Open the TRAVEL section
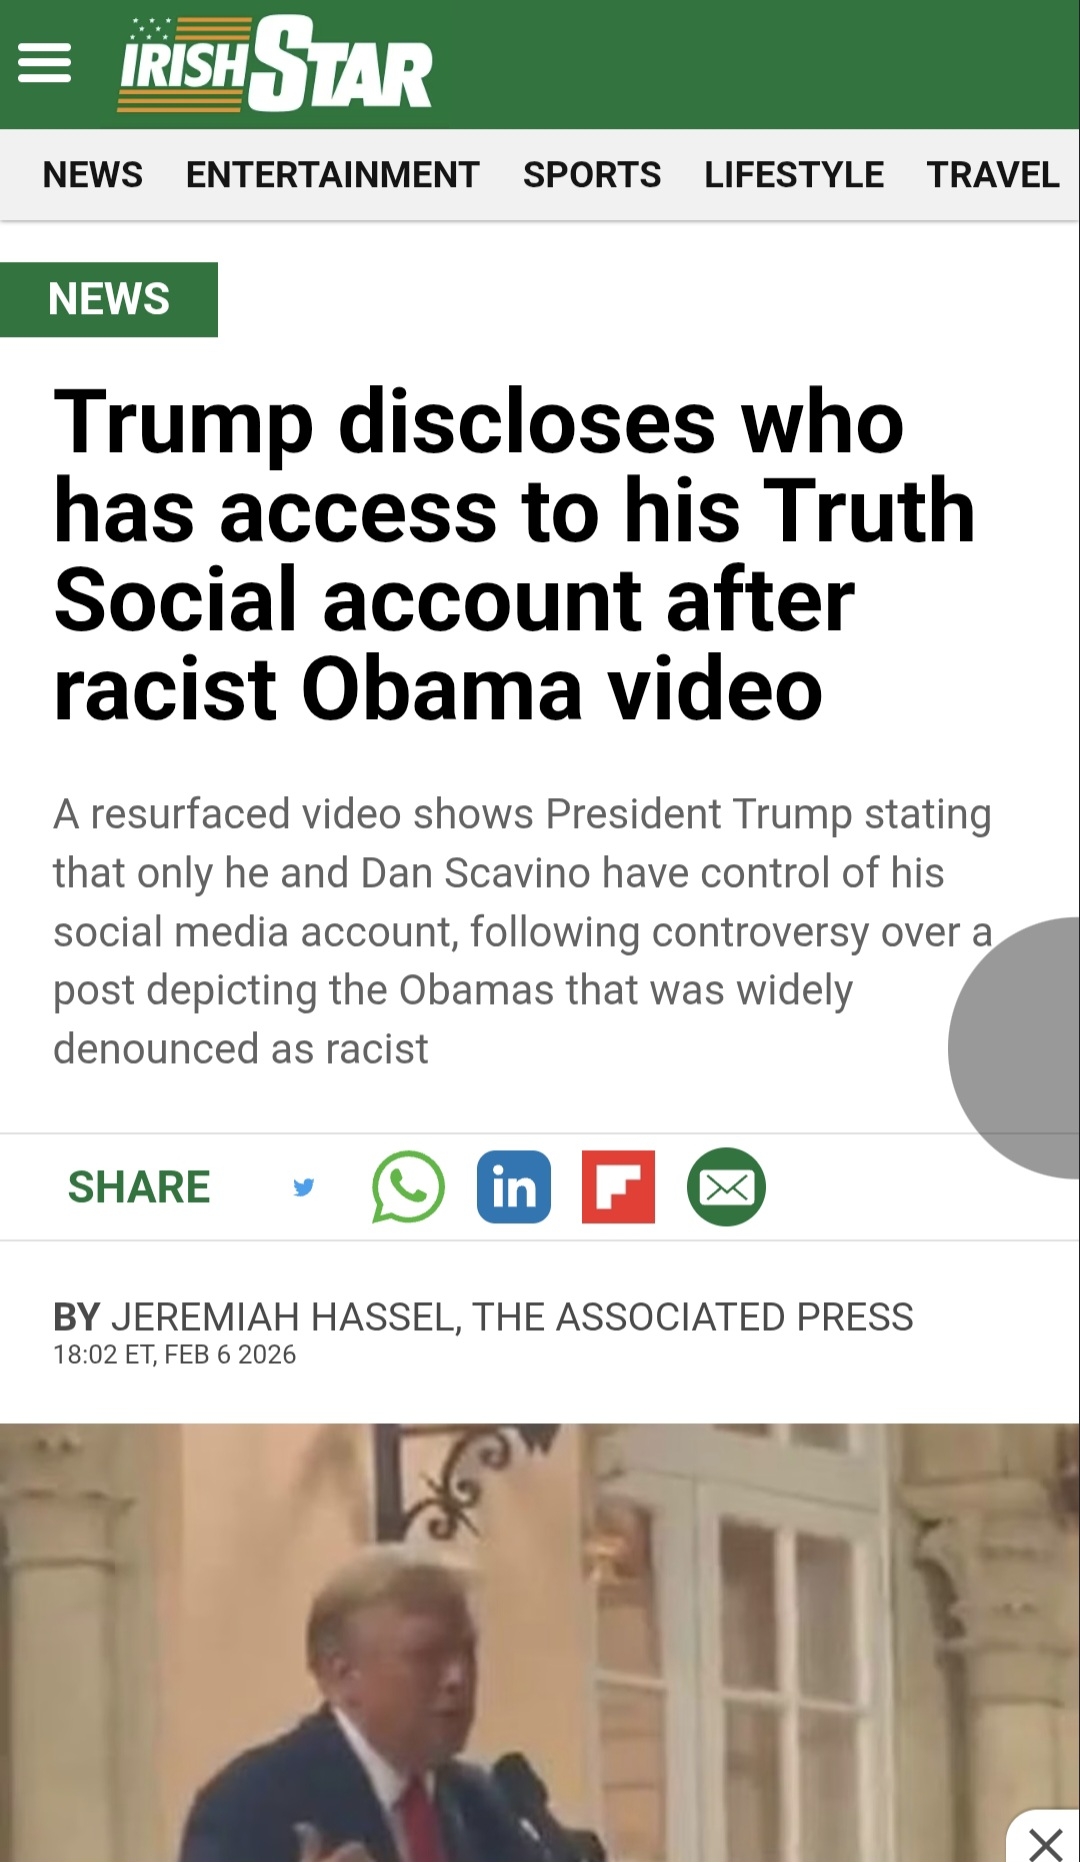 993,175
